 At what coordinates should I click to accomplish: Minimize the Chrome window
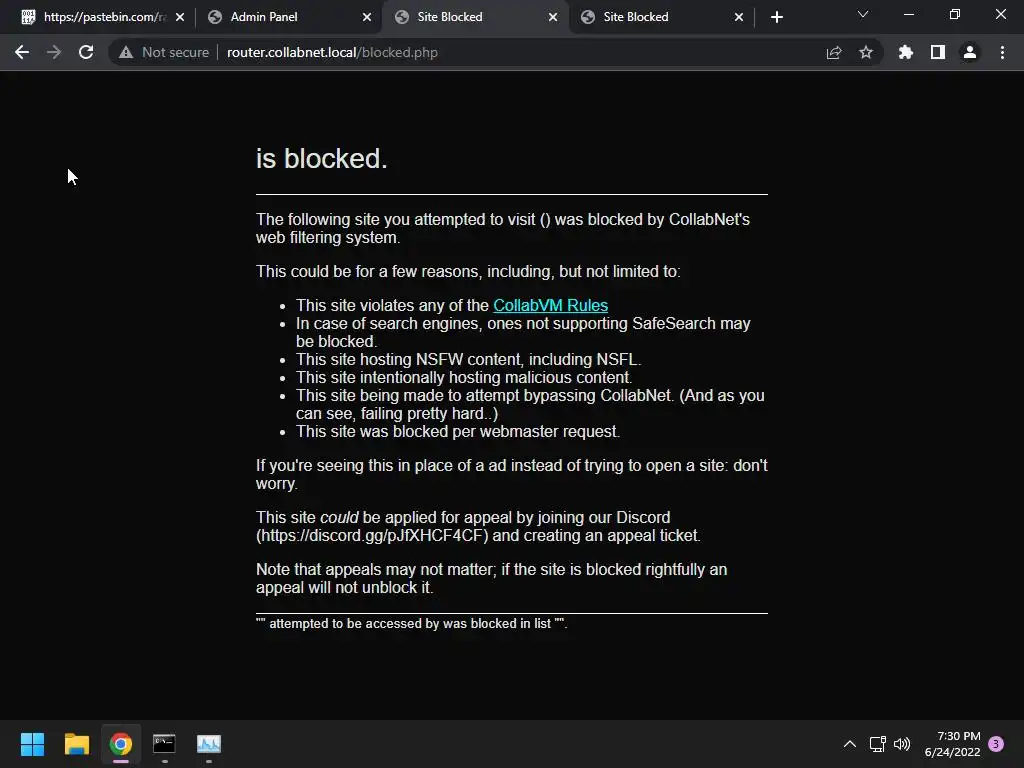(x=908, y=14)
